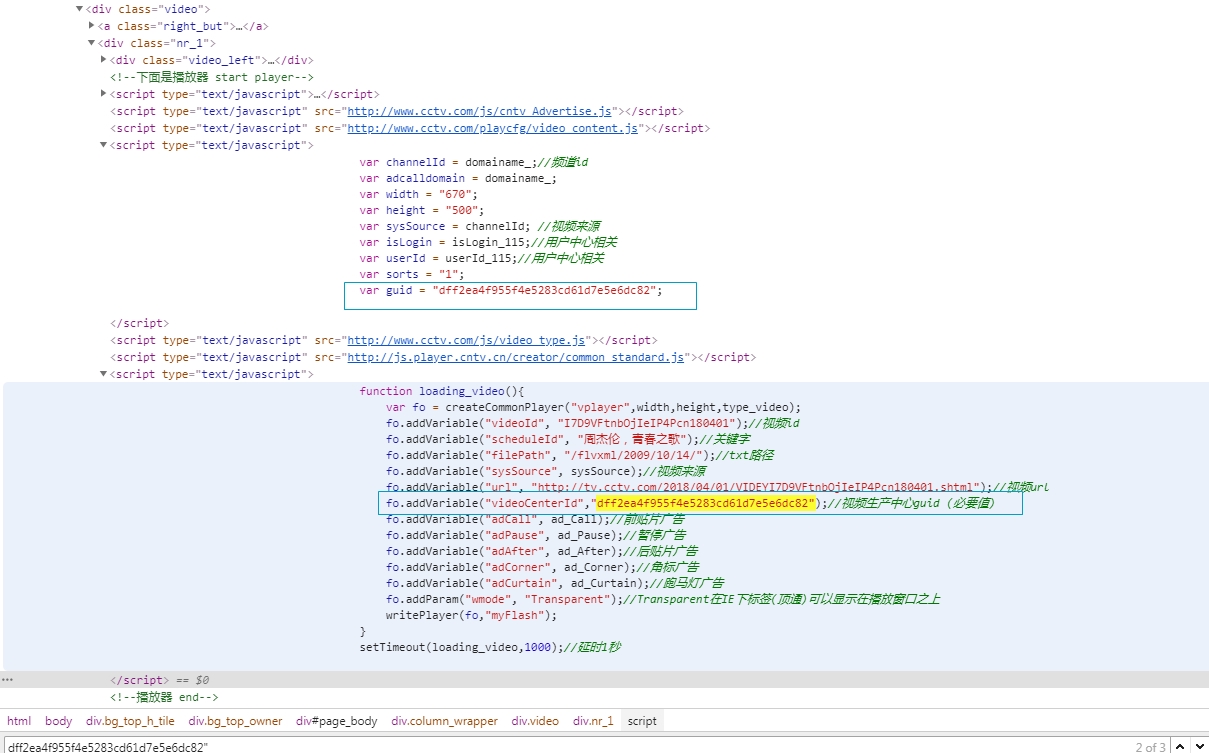Click the line var guid = "dff2ea4f..."
Viewport: 1209px width, 753px height.
tap(511, 290)
